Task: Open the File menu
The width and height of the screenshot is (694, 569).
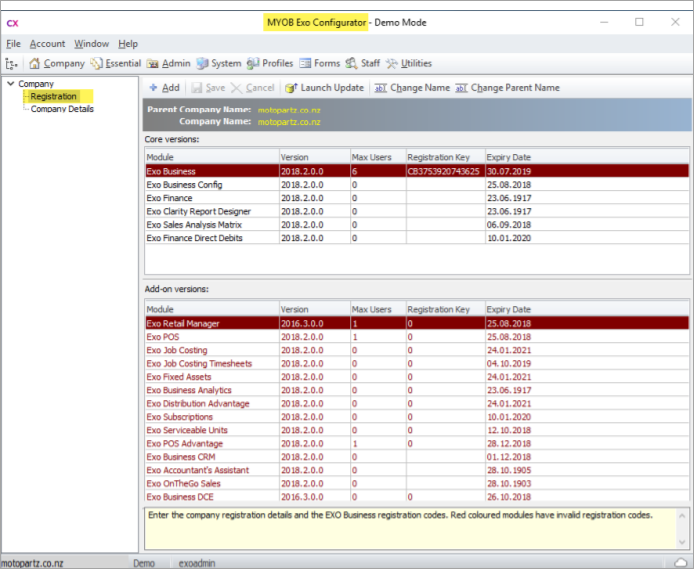Action: 13,44
